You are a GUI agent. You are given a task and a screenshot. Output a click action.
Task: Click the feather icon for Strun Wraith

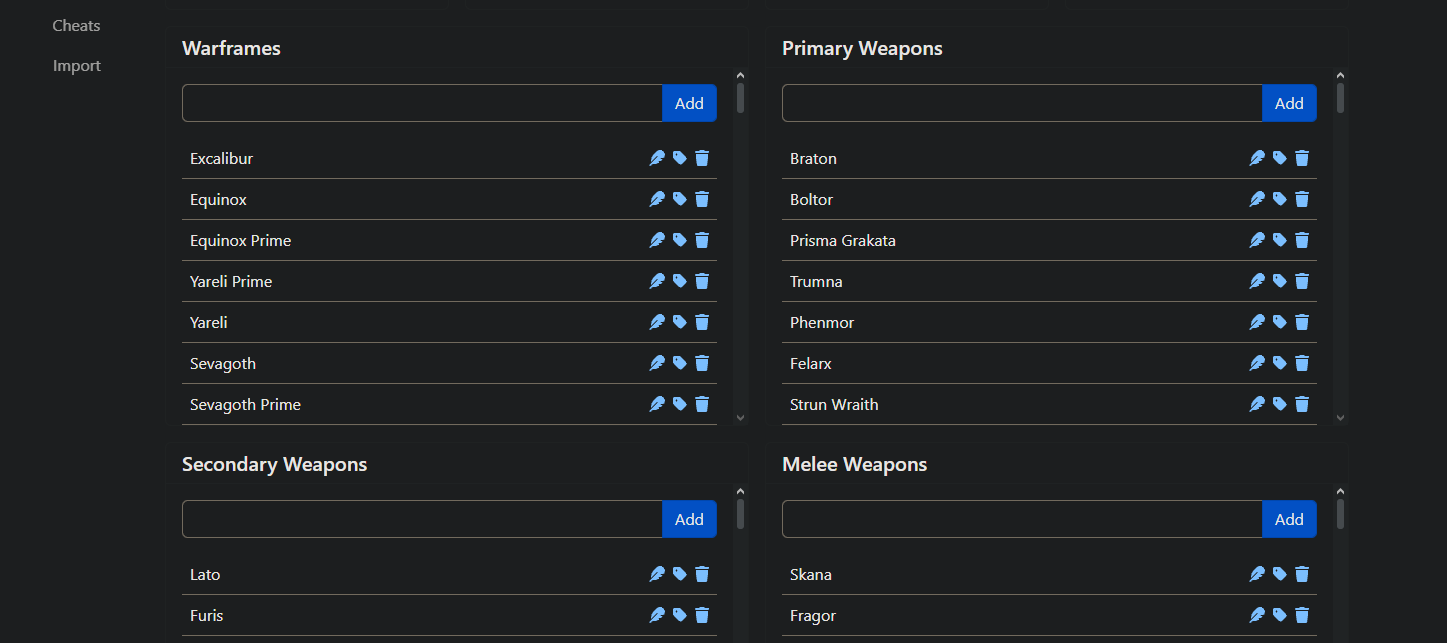[1257, 404]
